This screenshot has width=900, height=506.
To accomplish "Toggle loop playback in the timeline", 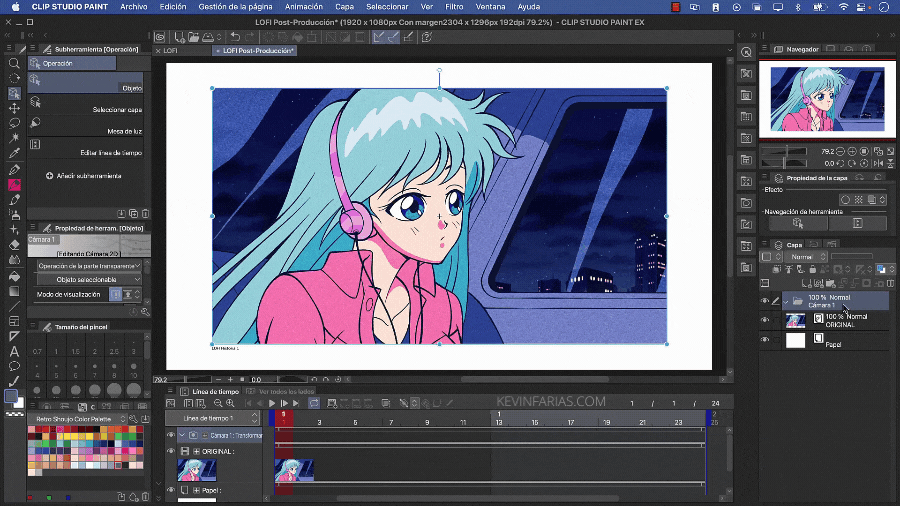I will (x=314, y=403).
